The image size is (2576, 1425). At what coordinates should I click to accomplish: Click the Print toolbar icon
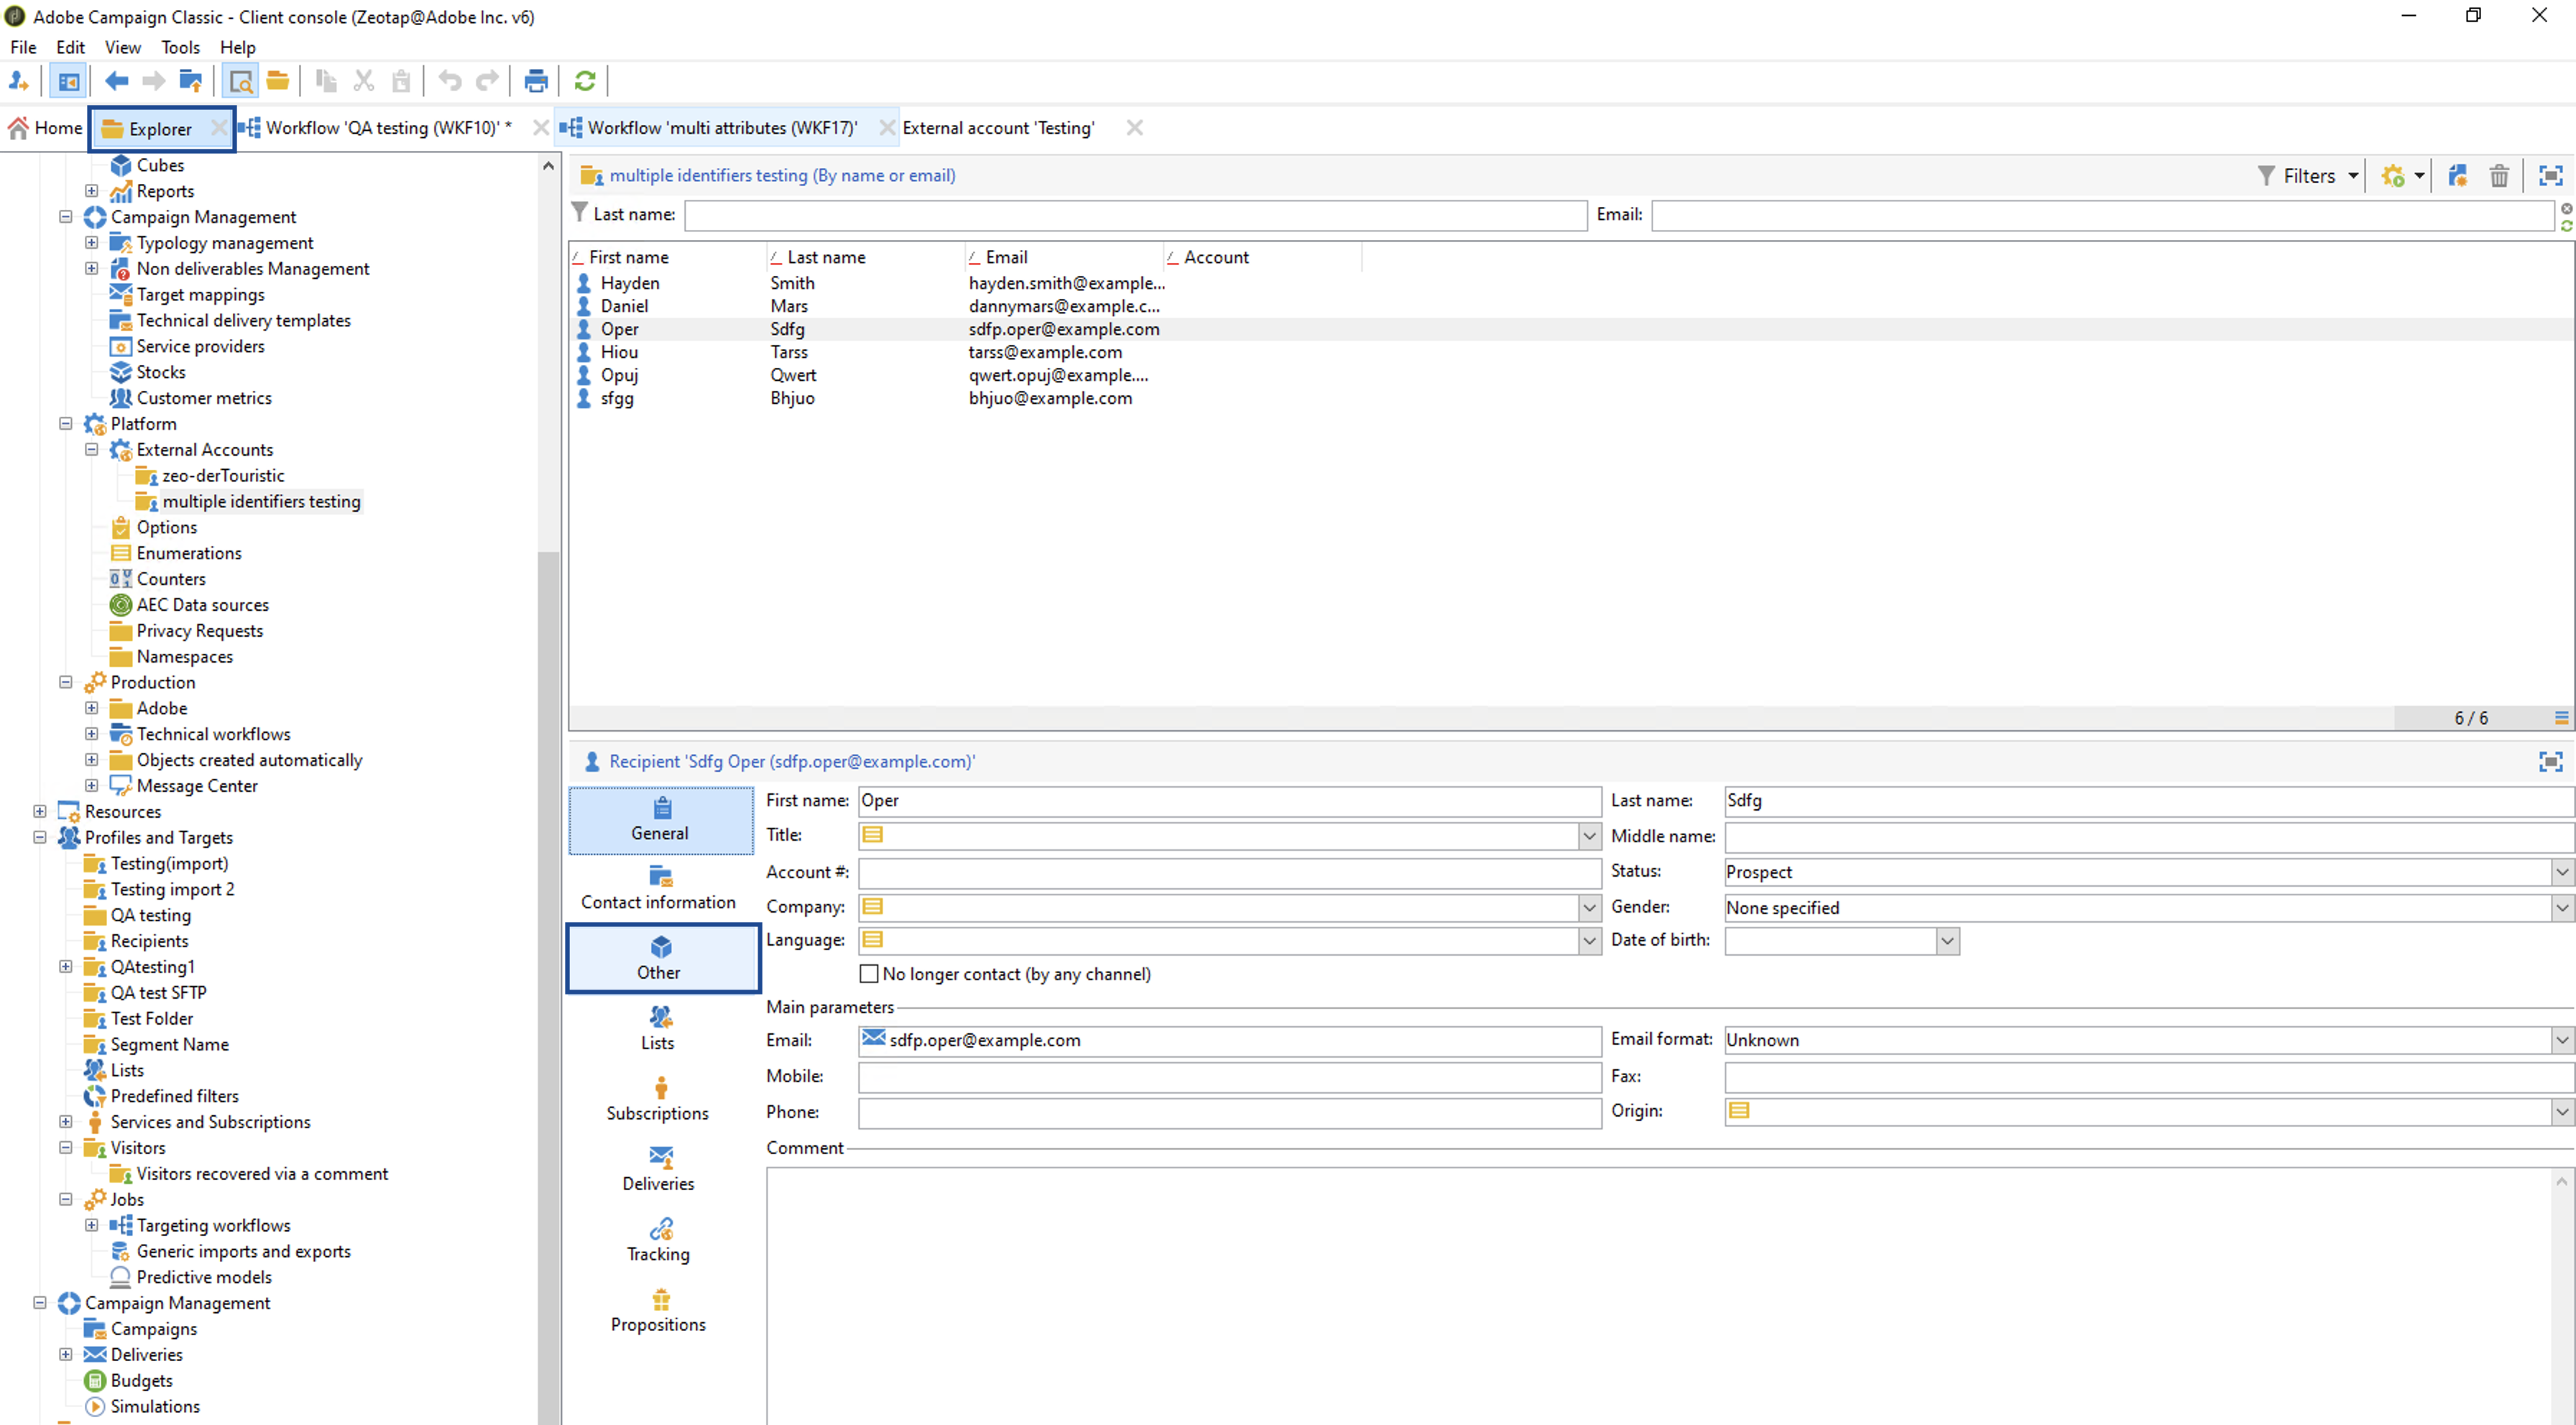(x=536, y=81)
